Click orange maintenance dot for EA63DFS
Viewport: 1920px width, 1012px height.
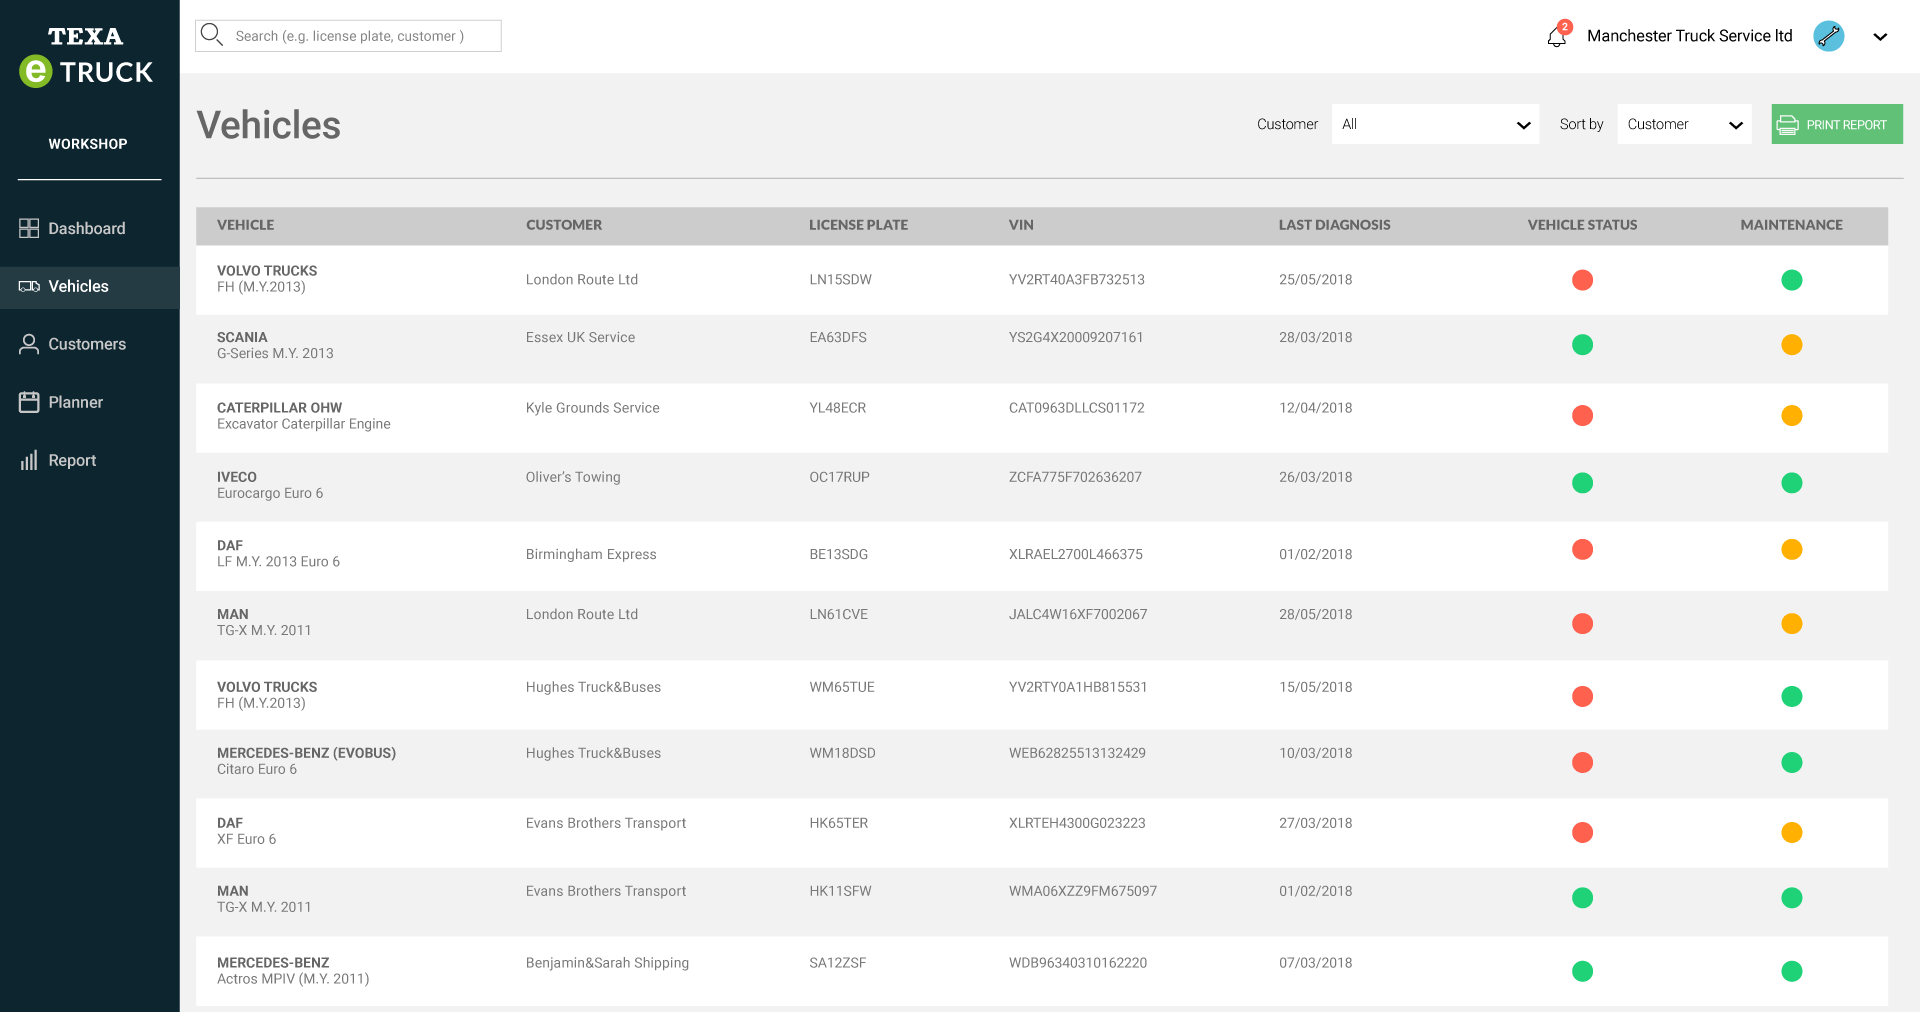tap(1792, 345)
